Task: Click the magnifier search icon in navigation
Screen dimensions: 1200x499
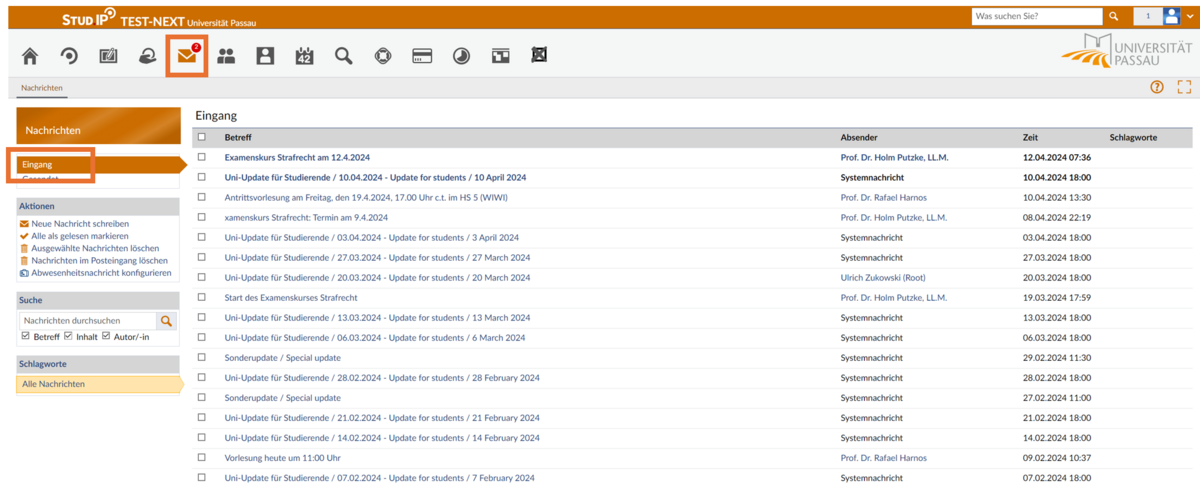Action: pos(344,56)
